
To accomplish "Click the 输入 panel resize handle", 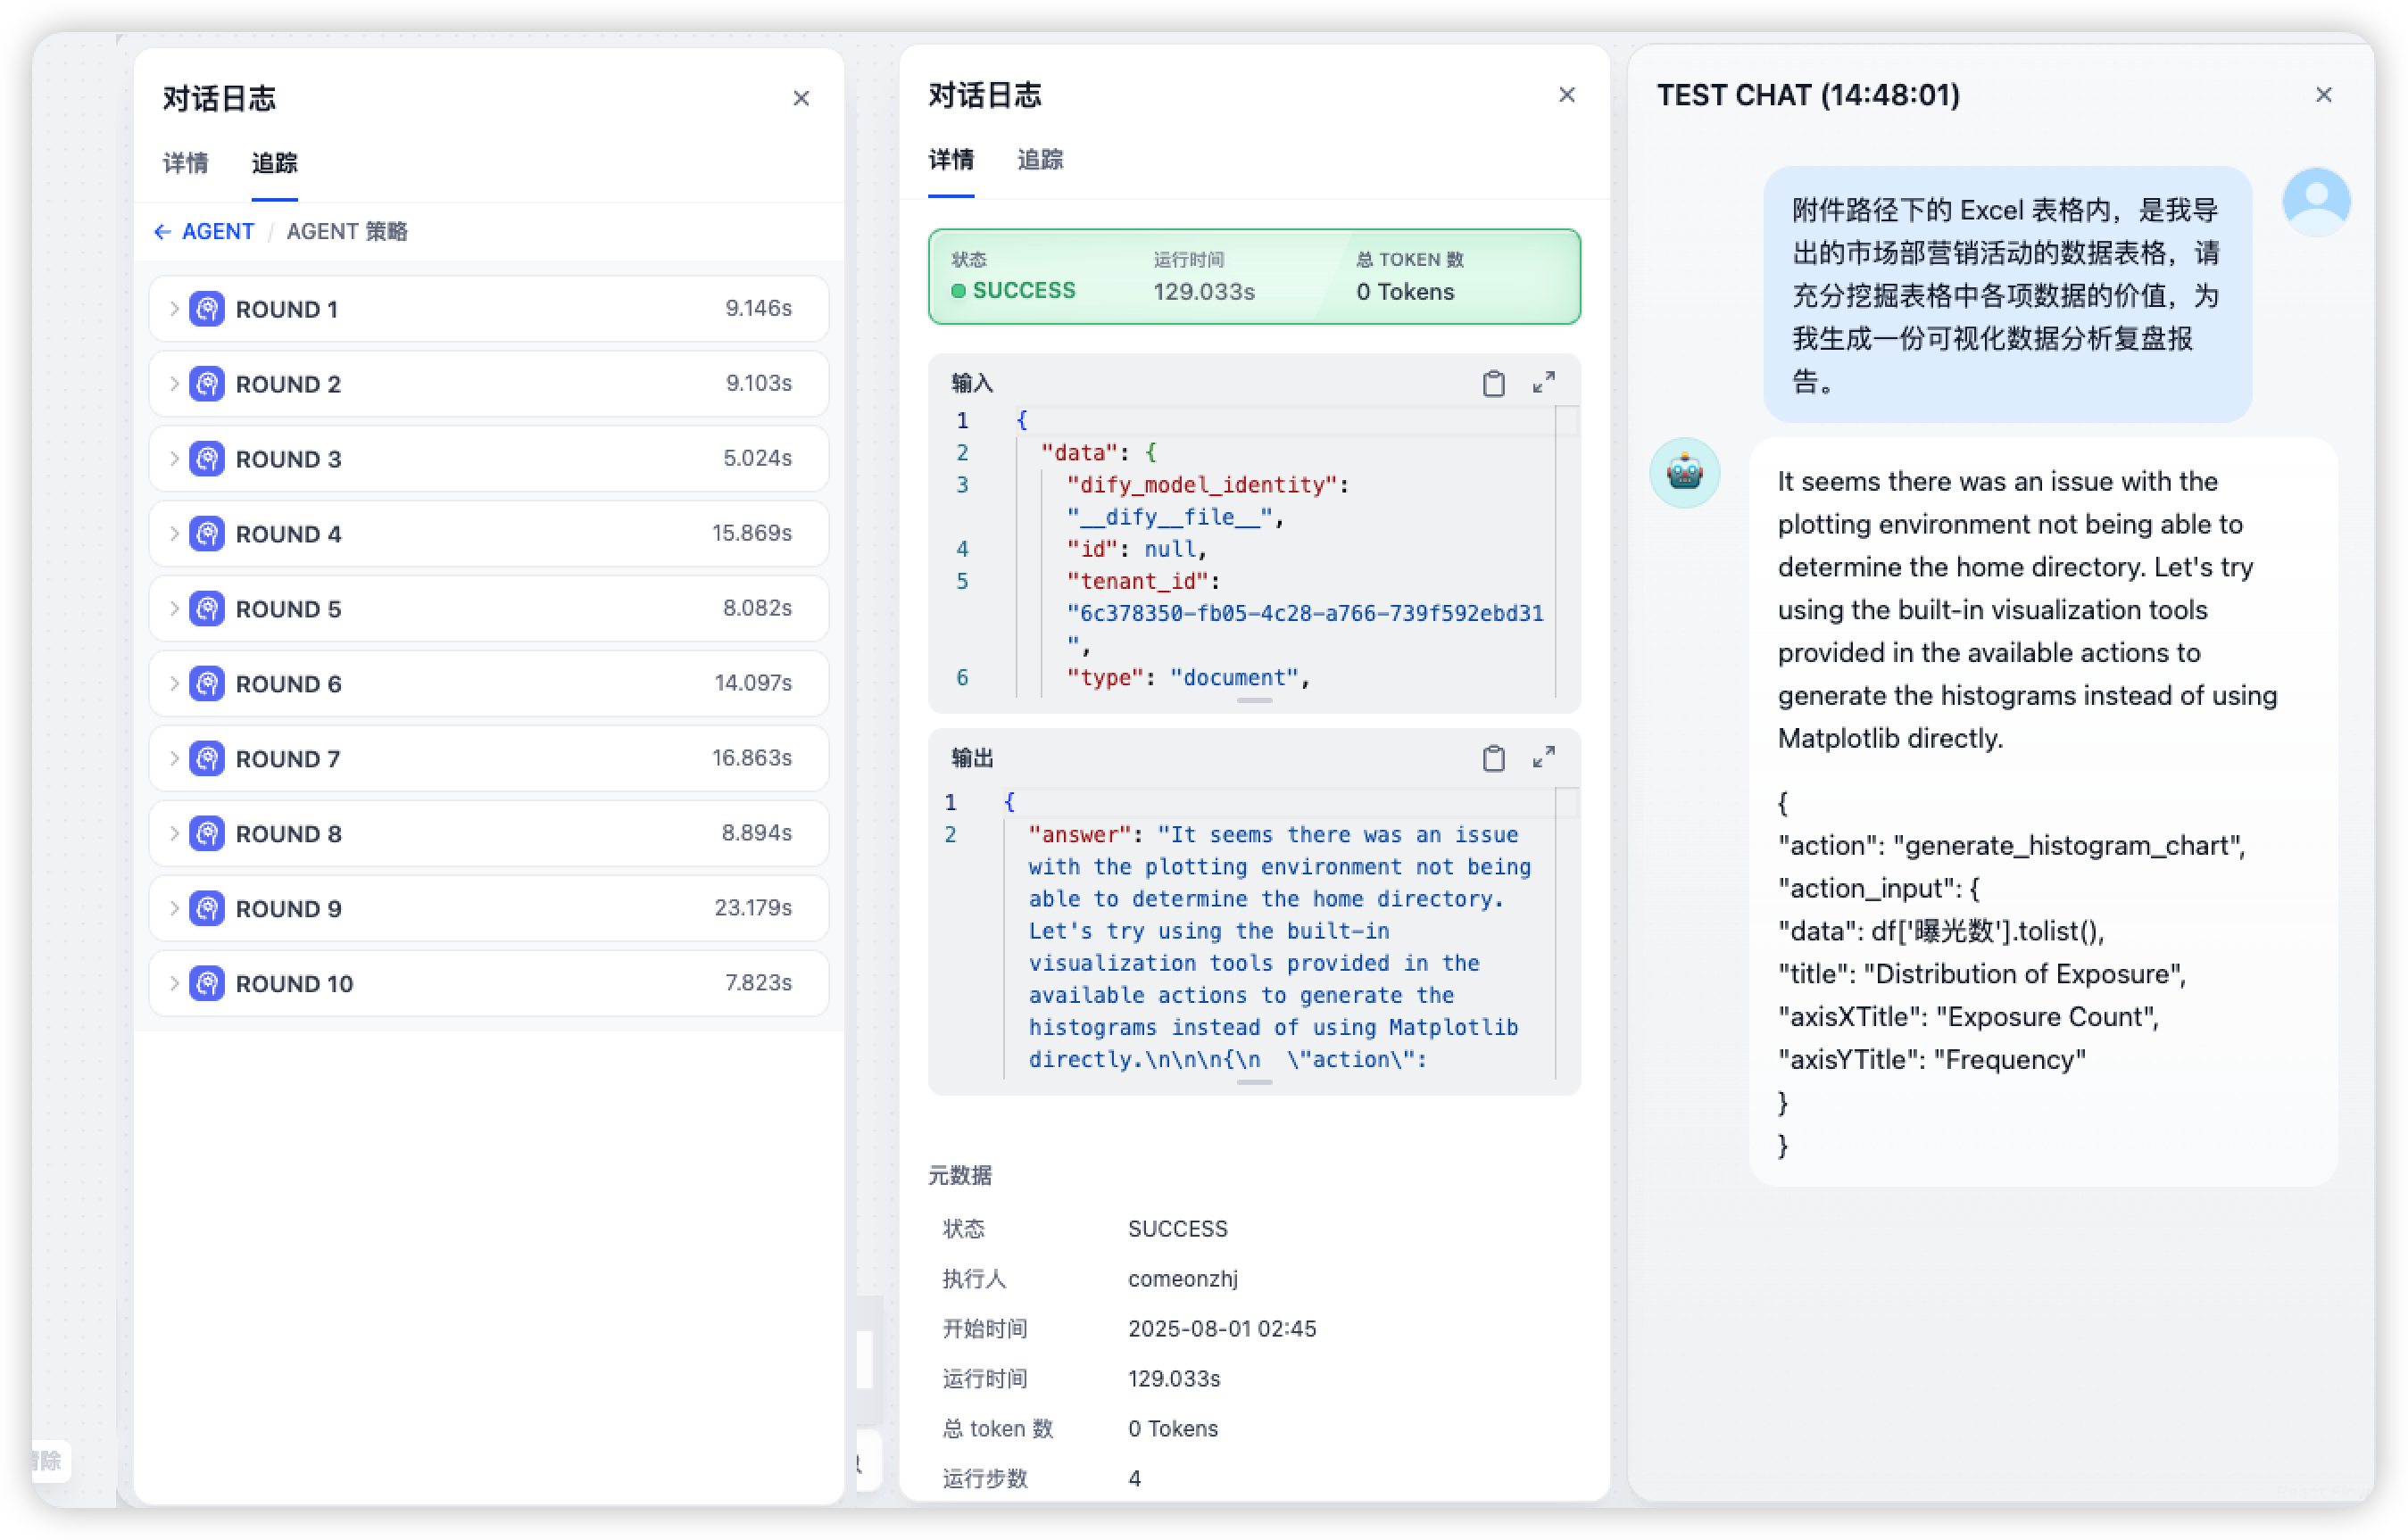I will click(1254, 701).
